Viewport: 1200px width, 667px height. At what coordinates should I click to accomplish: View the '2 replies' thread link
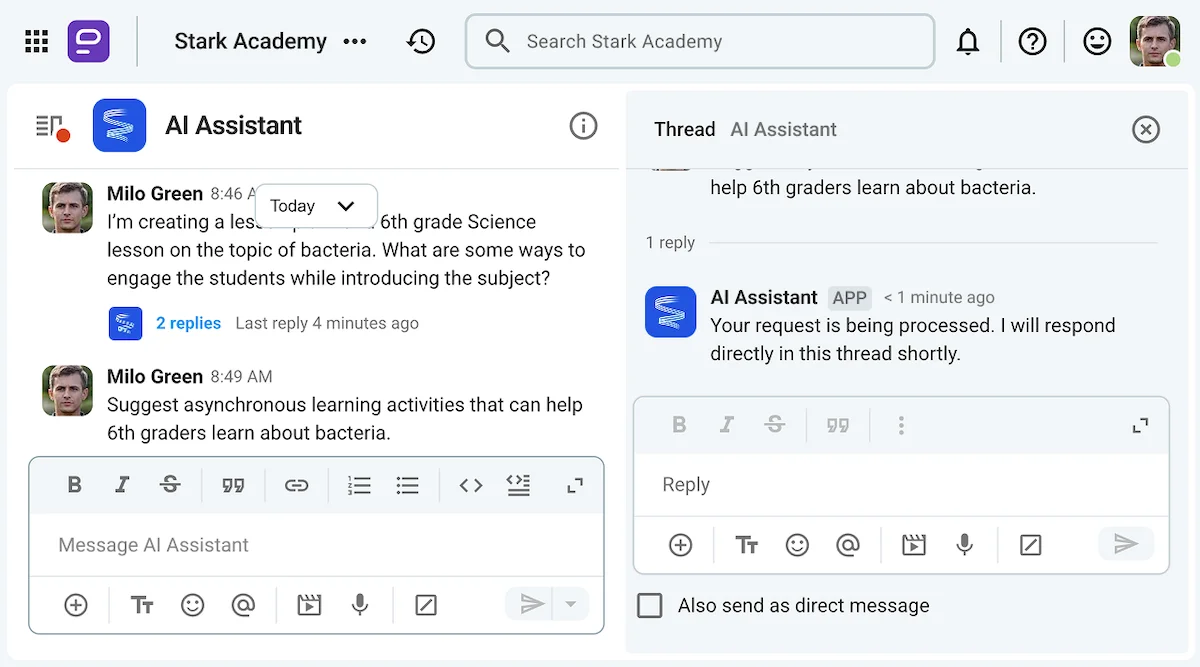[x=189, y=323]
